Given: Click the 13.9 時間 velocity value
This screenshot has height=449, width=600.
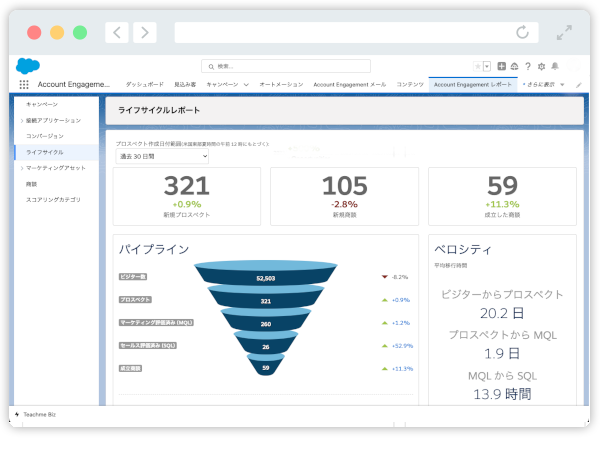Looking at the screenshot, I should click(x=502, y=394).
